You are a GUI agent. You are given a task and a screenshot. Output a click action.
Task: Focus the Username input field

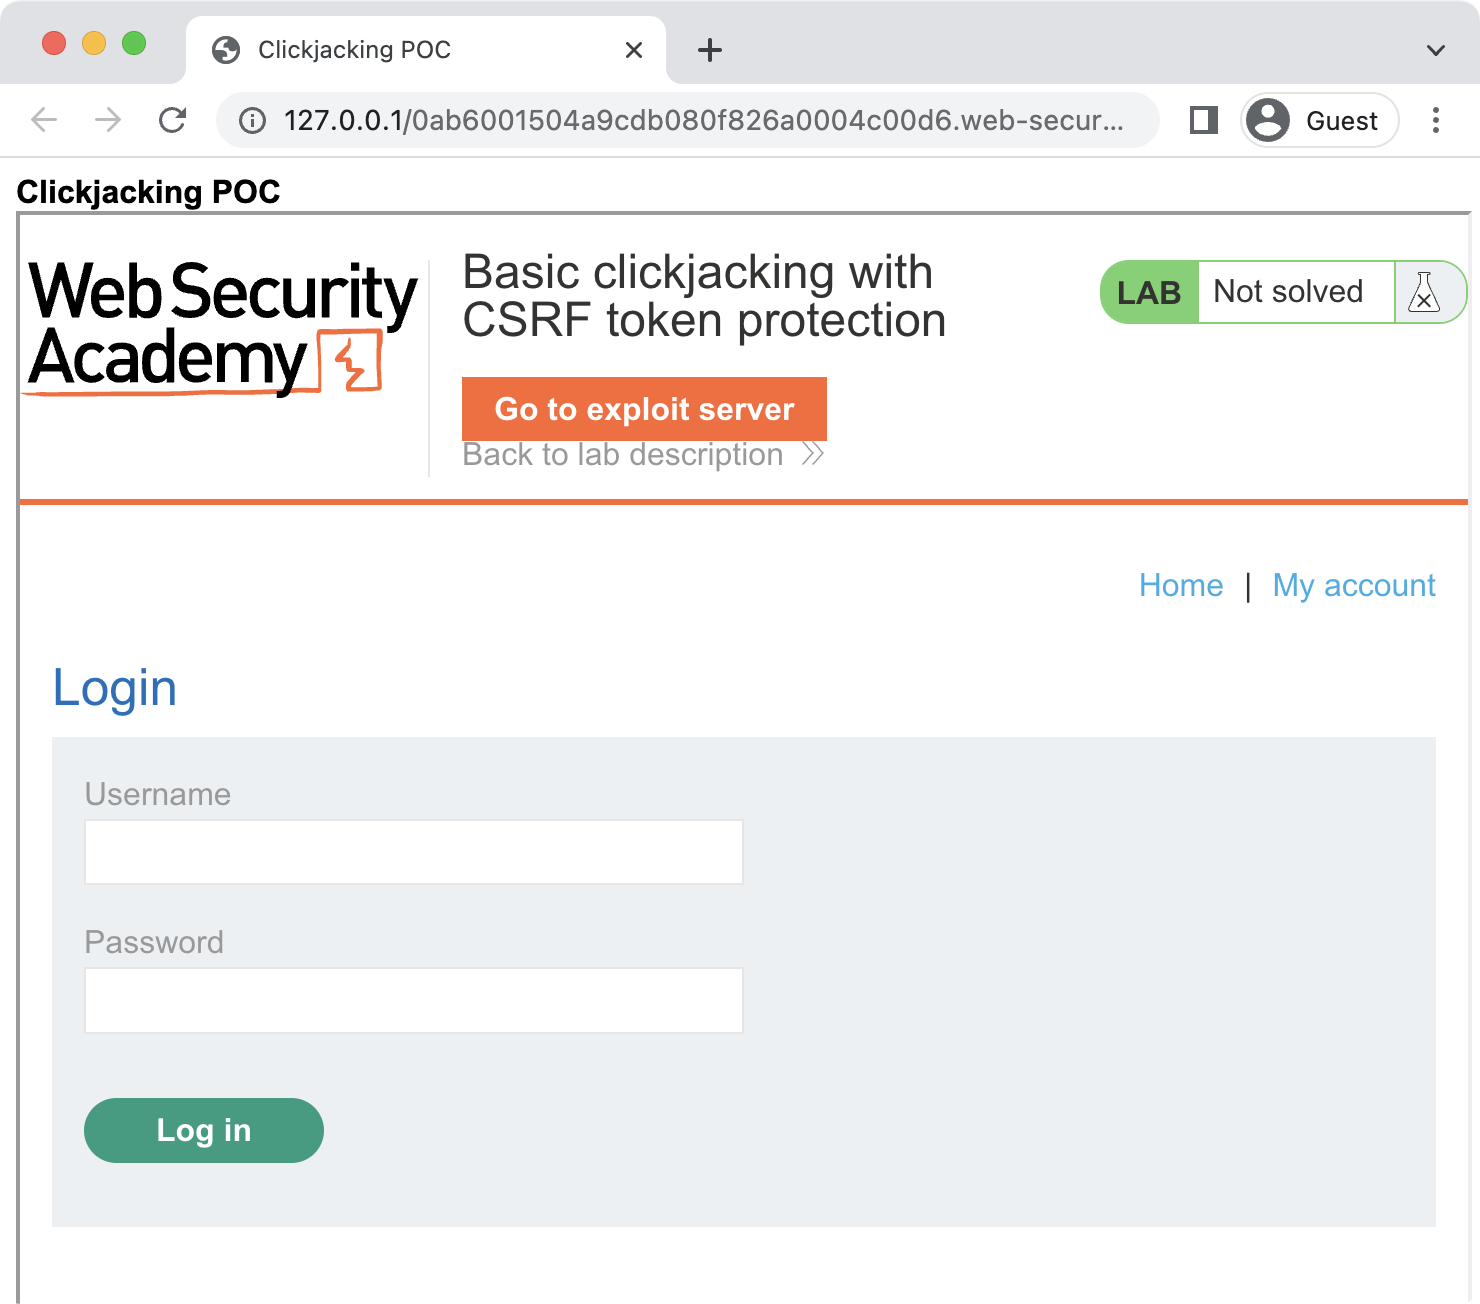pyautogui.click(x=413, y=852)
